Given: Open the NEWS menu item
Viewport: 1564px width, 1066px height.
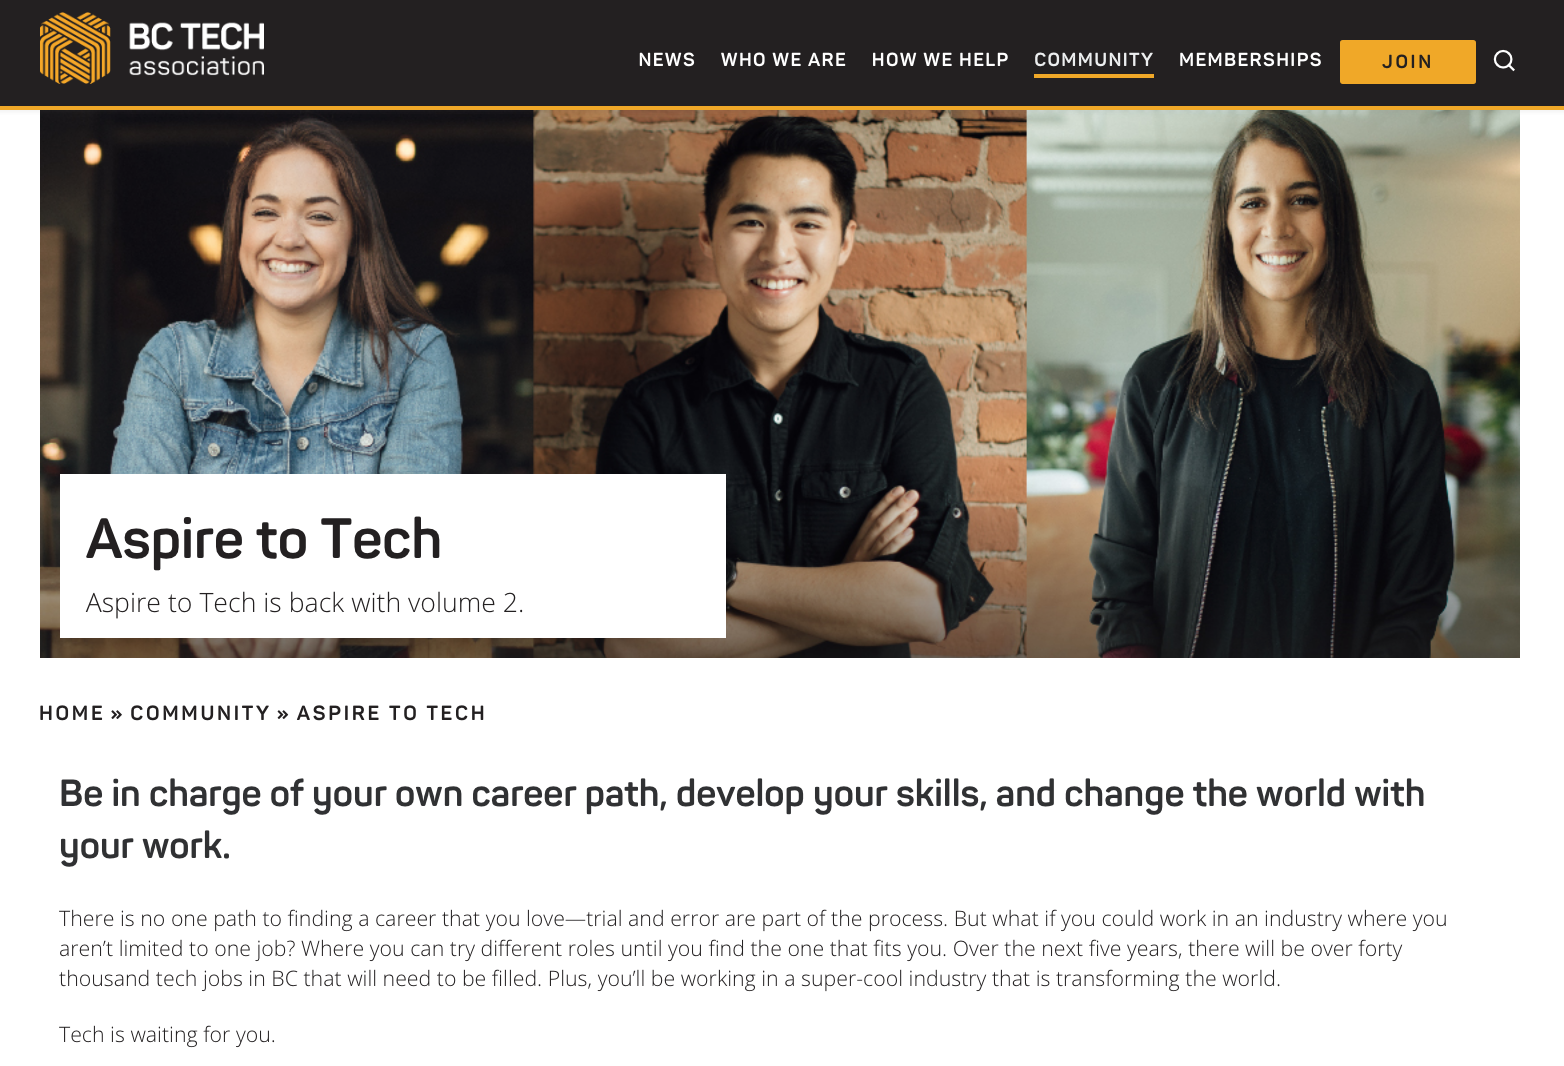Looking at the screenshot, I should 667,60.
